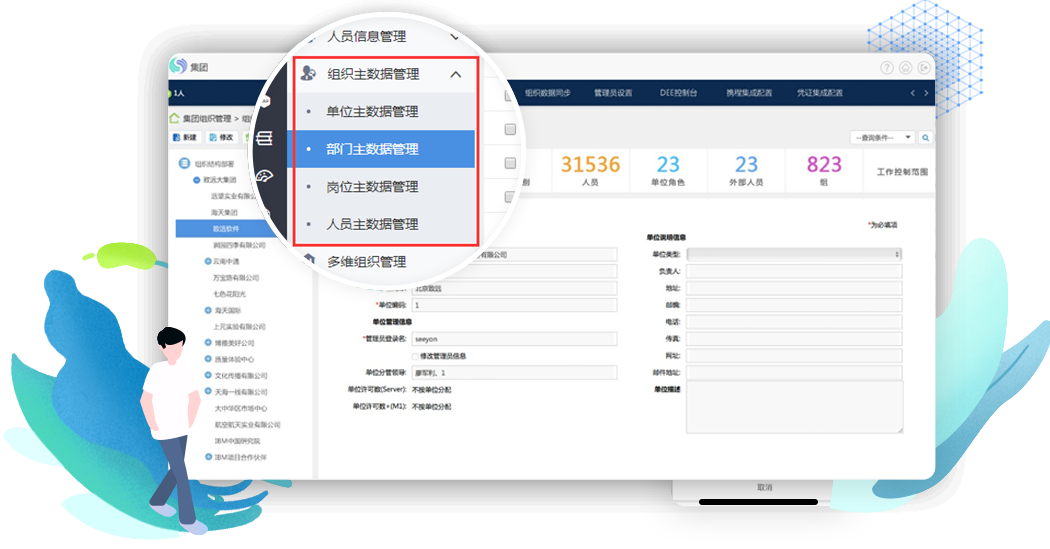Click the logout icon in header
Viewport: 1050px width, 549px height.
coord(924,68)
